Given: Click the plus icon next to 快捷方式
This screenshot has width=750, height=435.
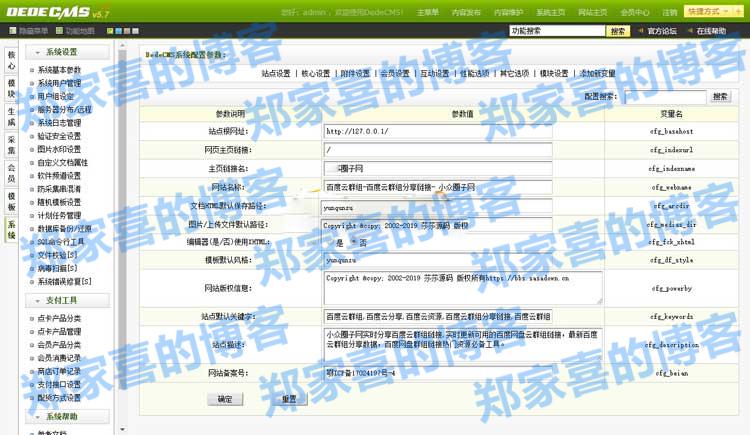Looking at the screenshot, I should 738,11.
